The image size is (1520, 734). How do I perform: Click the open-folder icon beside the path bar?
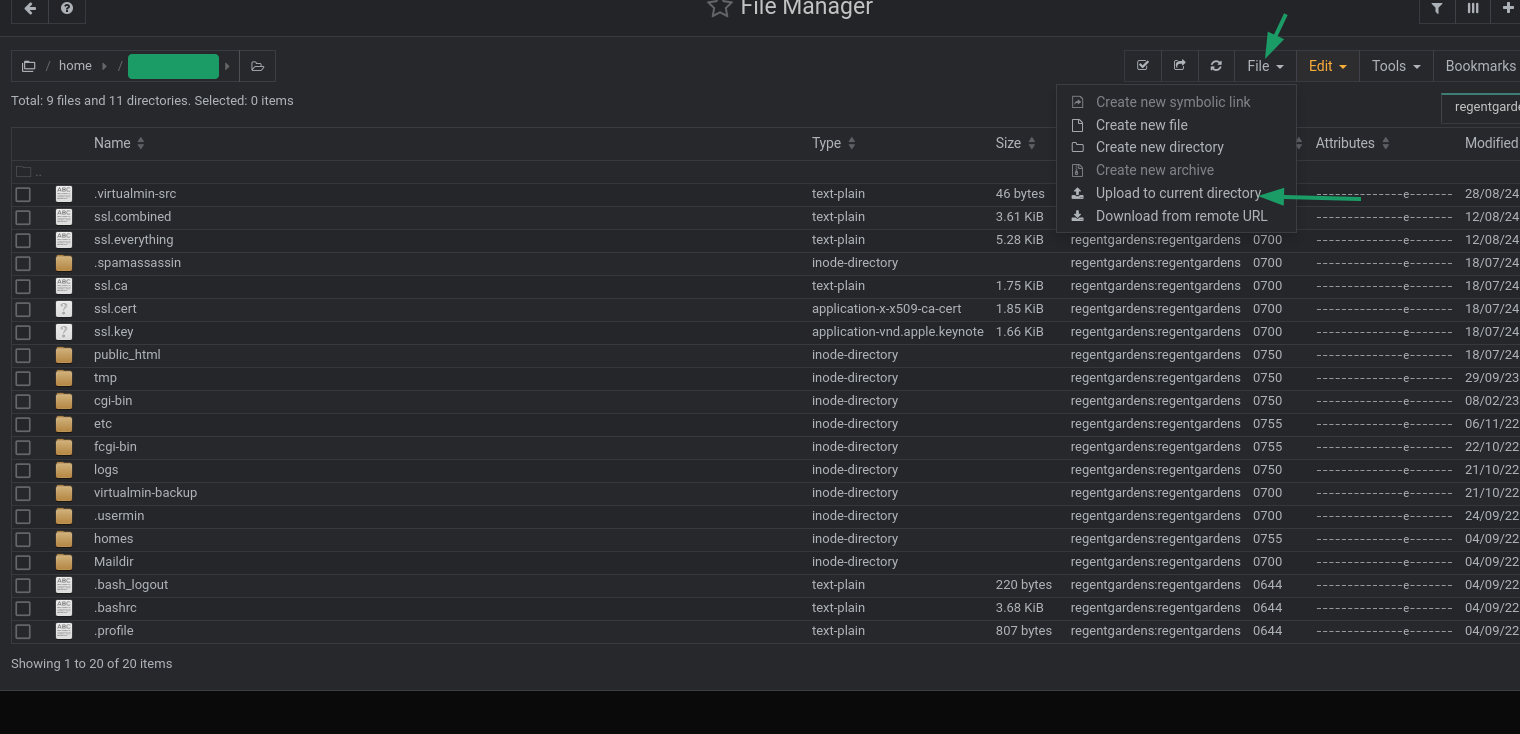point(257,65)
